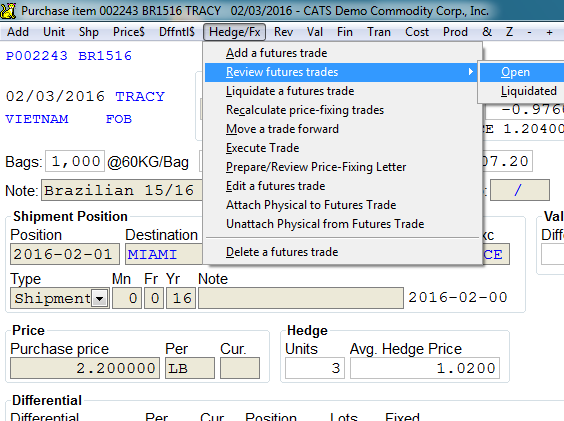Click the CATS application icon in title bar
Image resolution: width=564 pixels, height=421 pixels.
pyautogui.click(x=8, y=10)
